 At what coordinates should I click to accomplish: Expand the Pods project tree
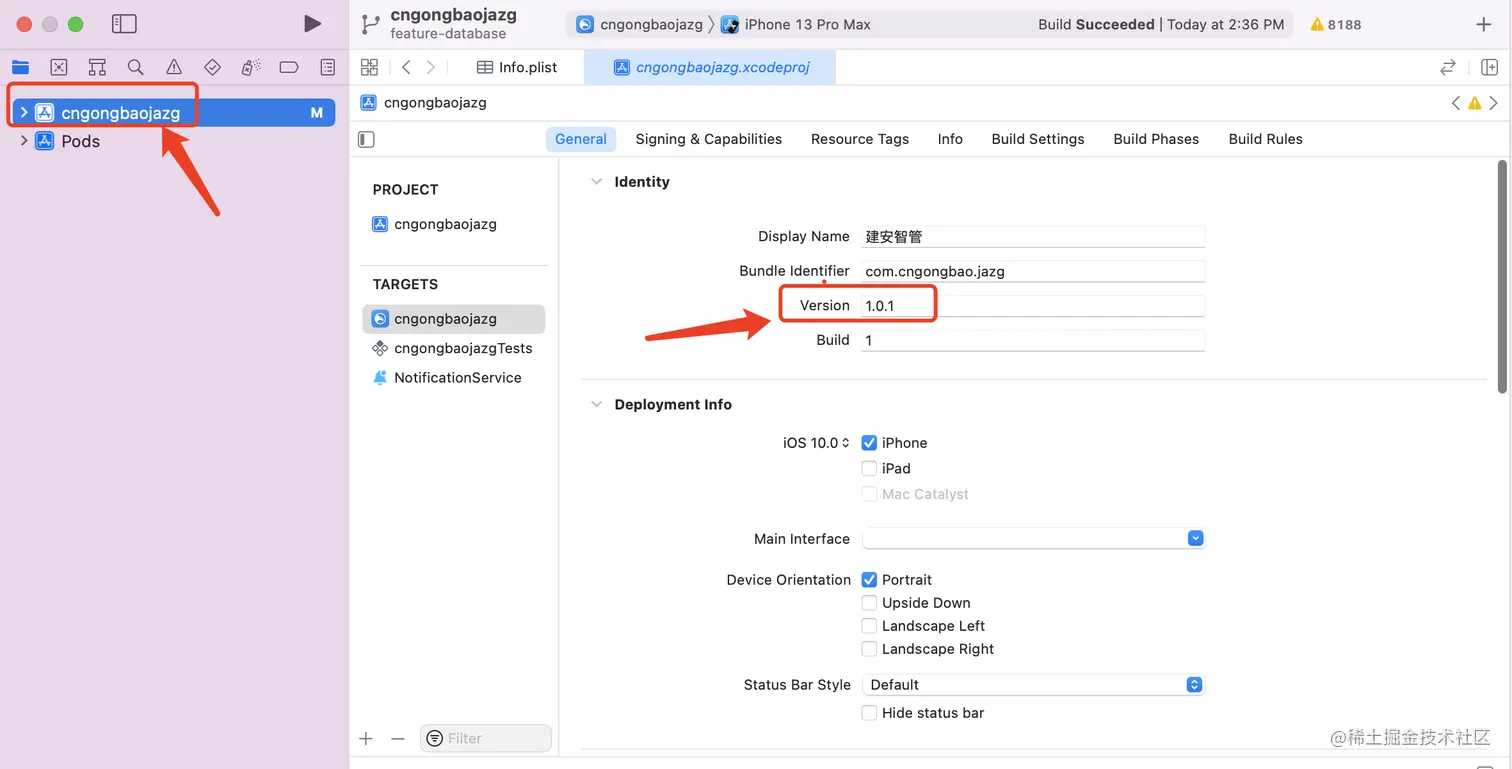tap(24, 141)
